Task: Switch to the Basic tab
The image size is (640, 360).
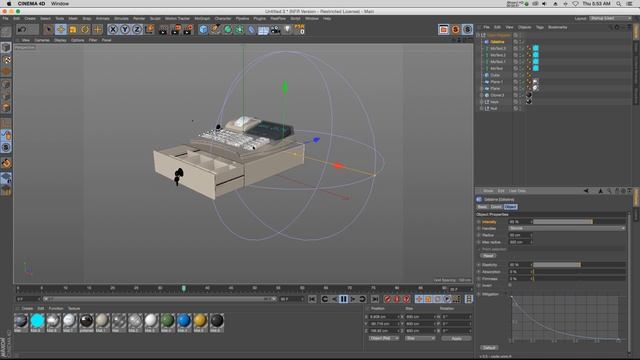Action: click(x=482, y=207)
